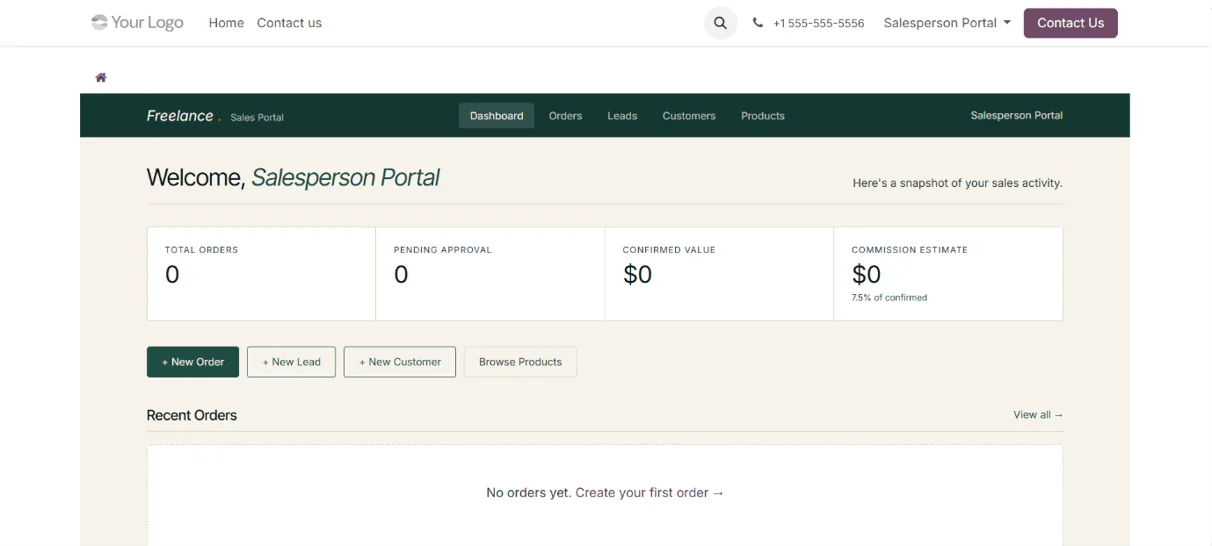Switch to the Customers tab
Image resolution: width=1212 pixels, height=546 pixels.
(x=689, y=116)
